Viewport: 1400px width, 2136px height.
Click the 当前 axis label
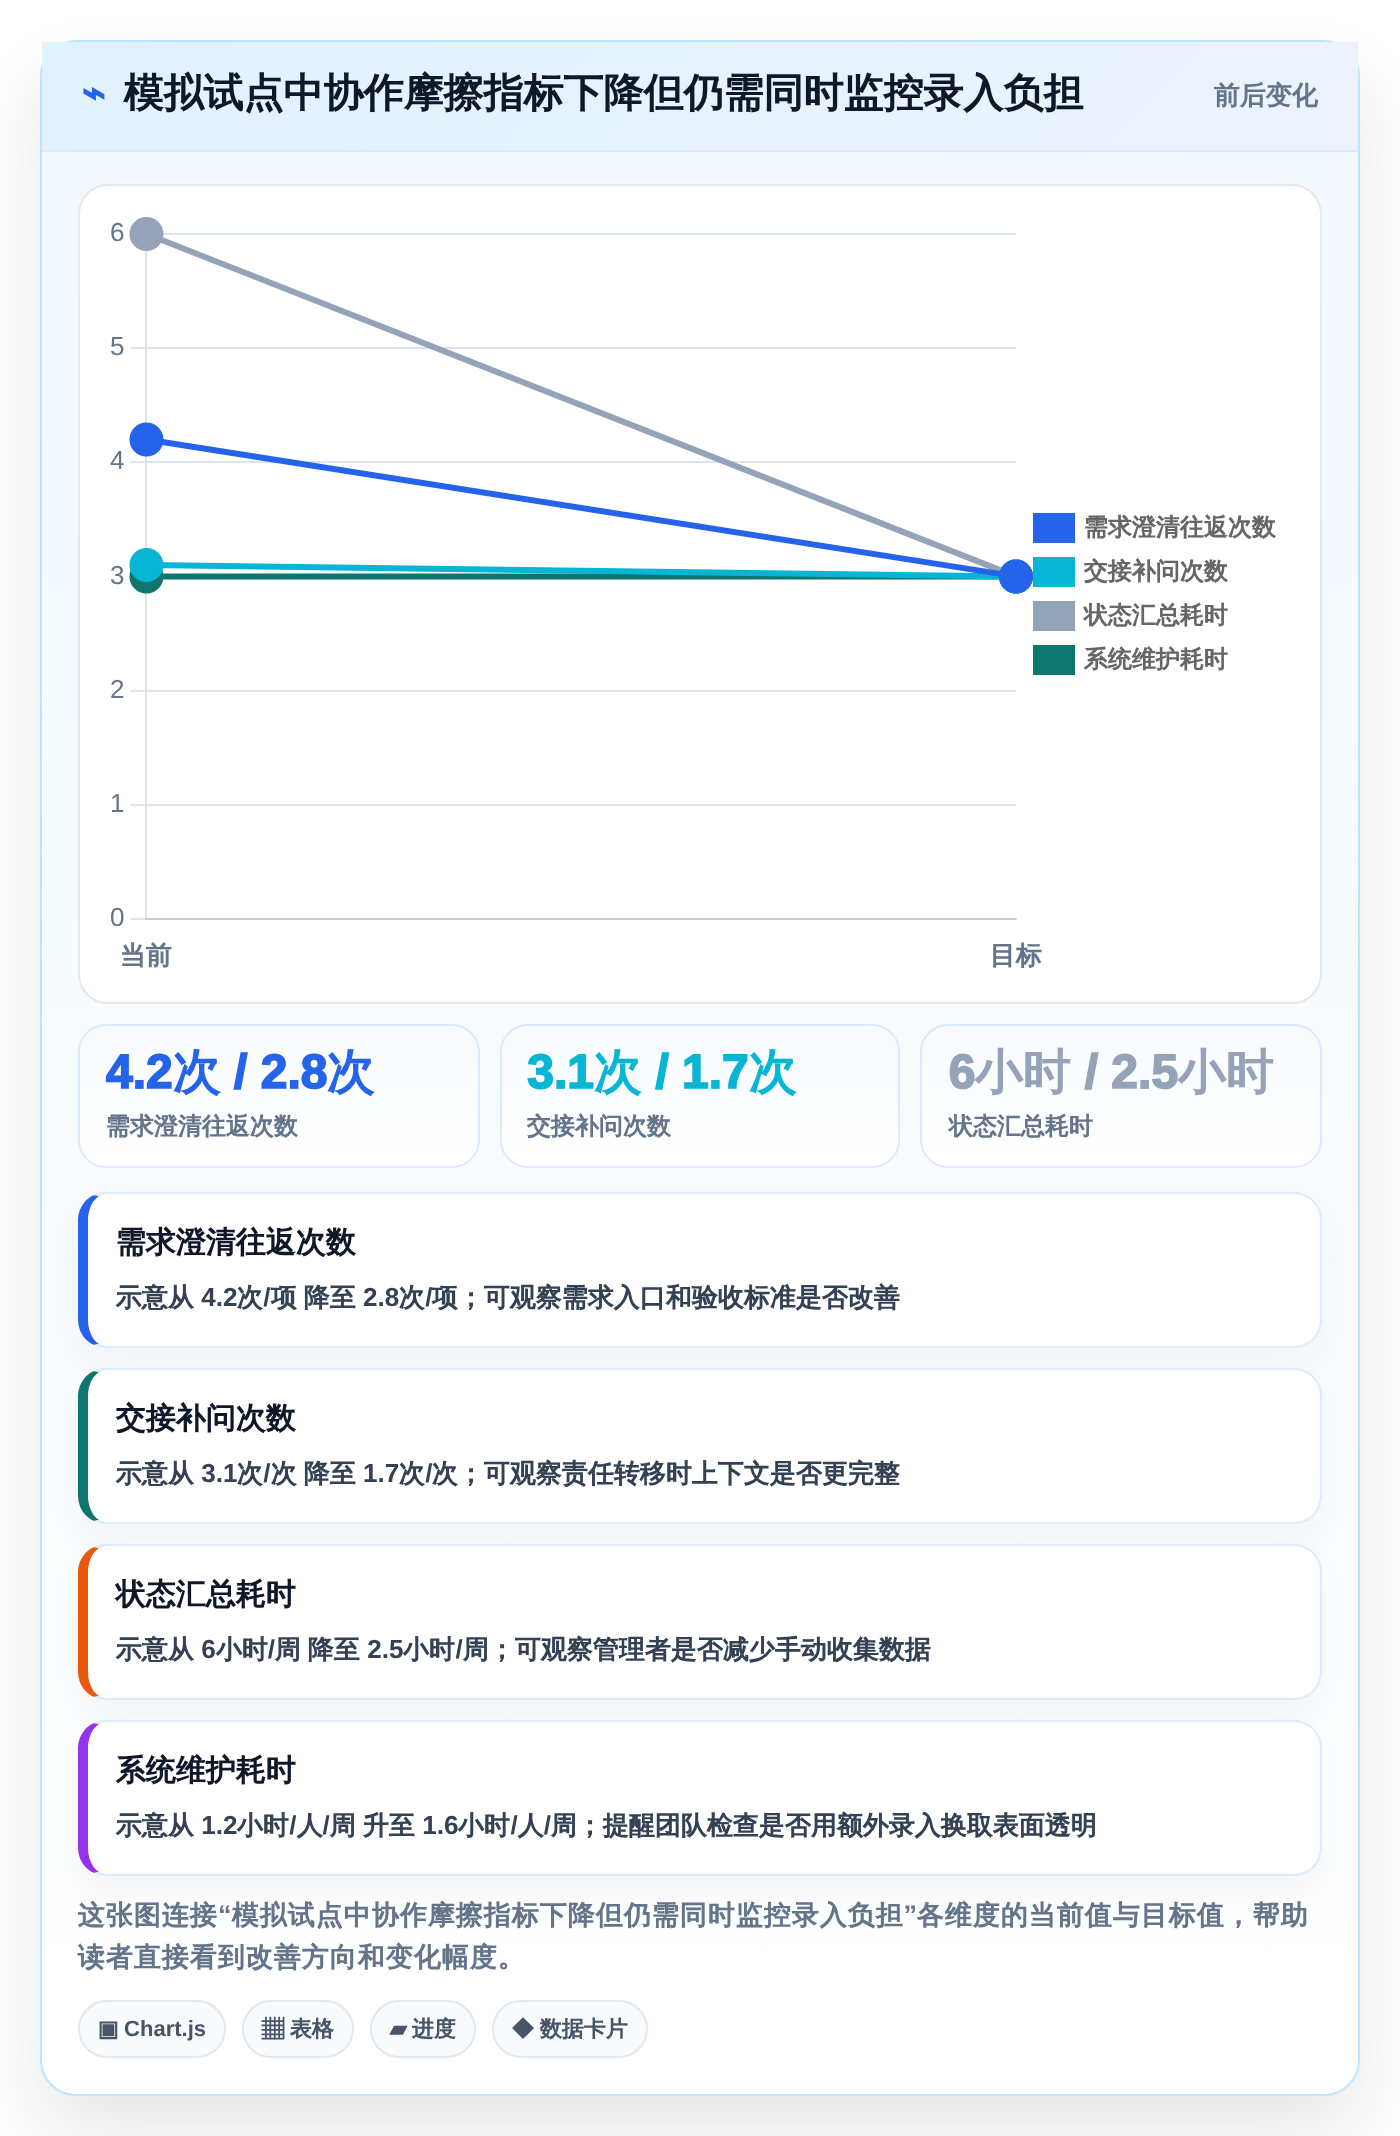tap(146, 956)
